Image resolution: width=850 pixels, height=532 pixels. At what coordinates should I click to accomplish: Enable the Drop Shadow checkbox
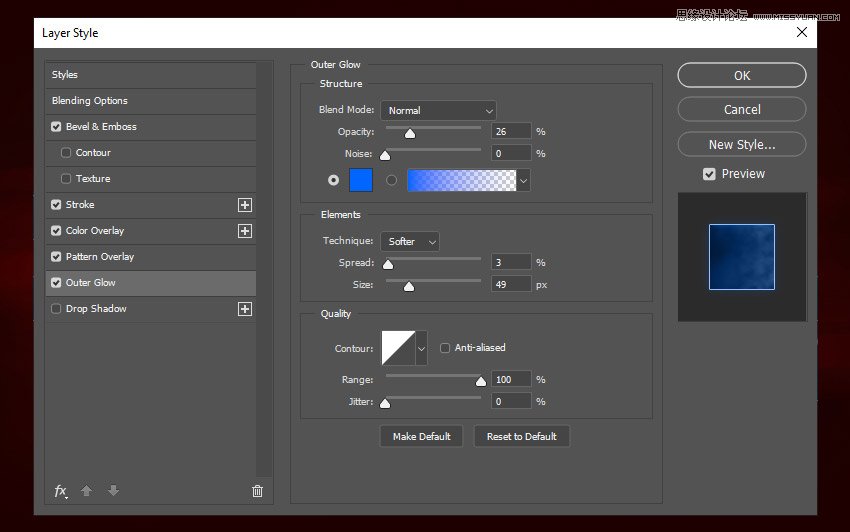pyautogui.click(x=56, y=309)
